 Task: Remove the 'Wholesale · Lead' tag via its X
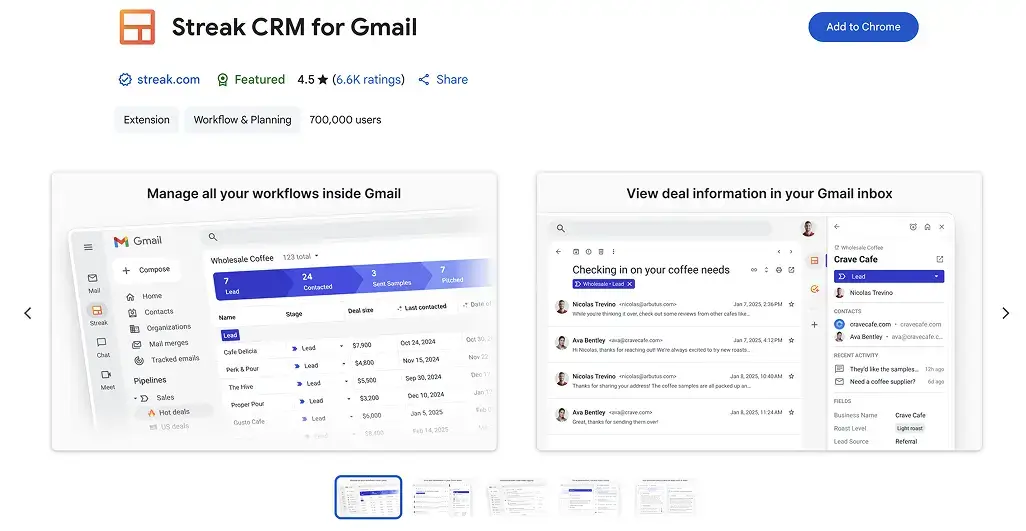pyautogui.click(x=629, y=284)
